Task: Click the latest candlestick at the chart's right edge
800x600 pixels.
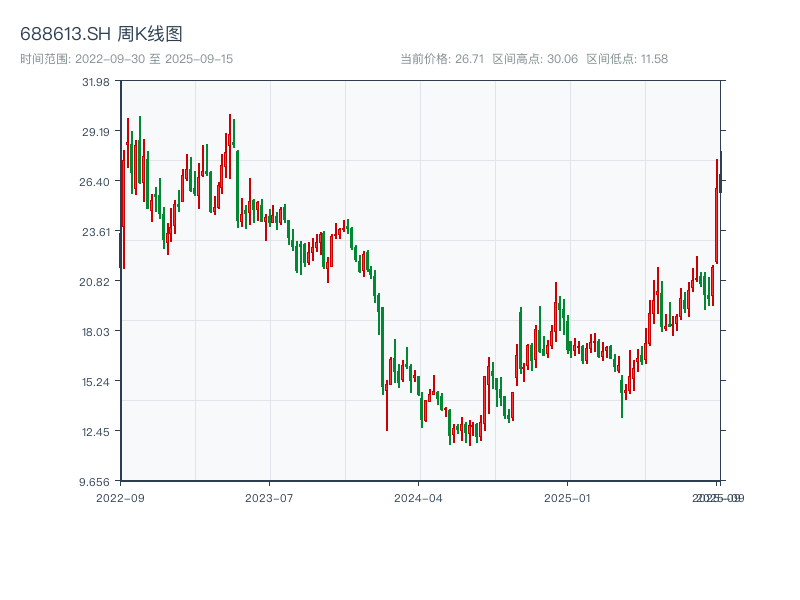Action: 720,172
